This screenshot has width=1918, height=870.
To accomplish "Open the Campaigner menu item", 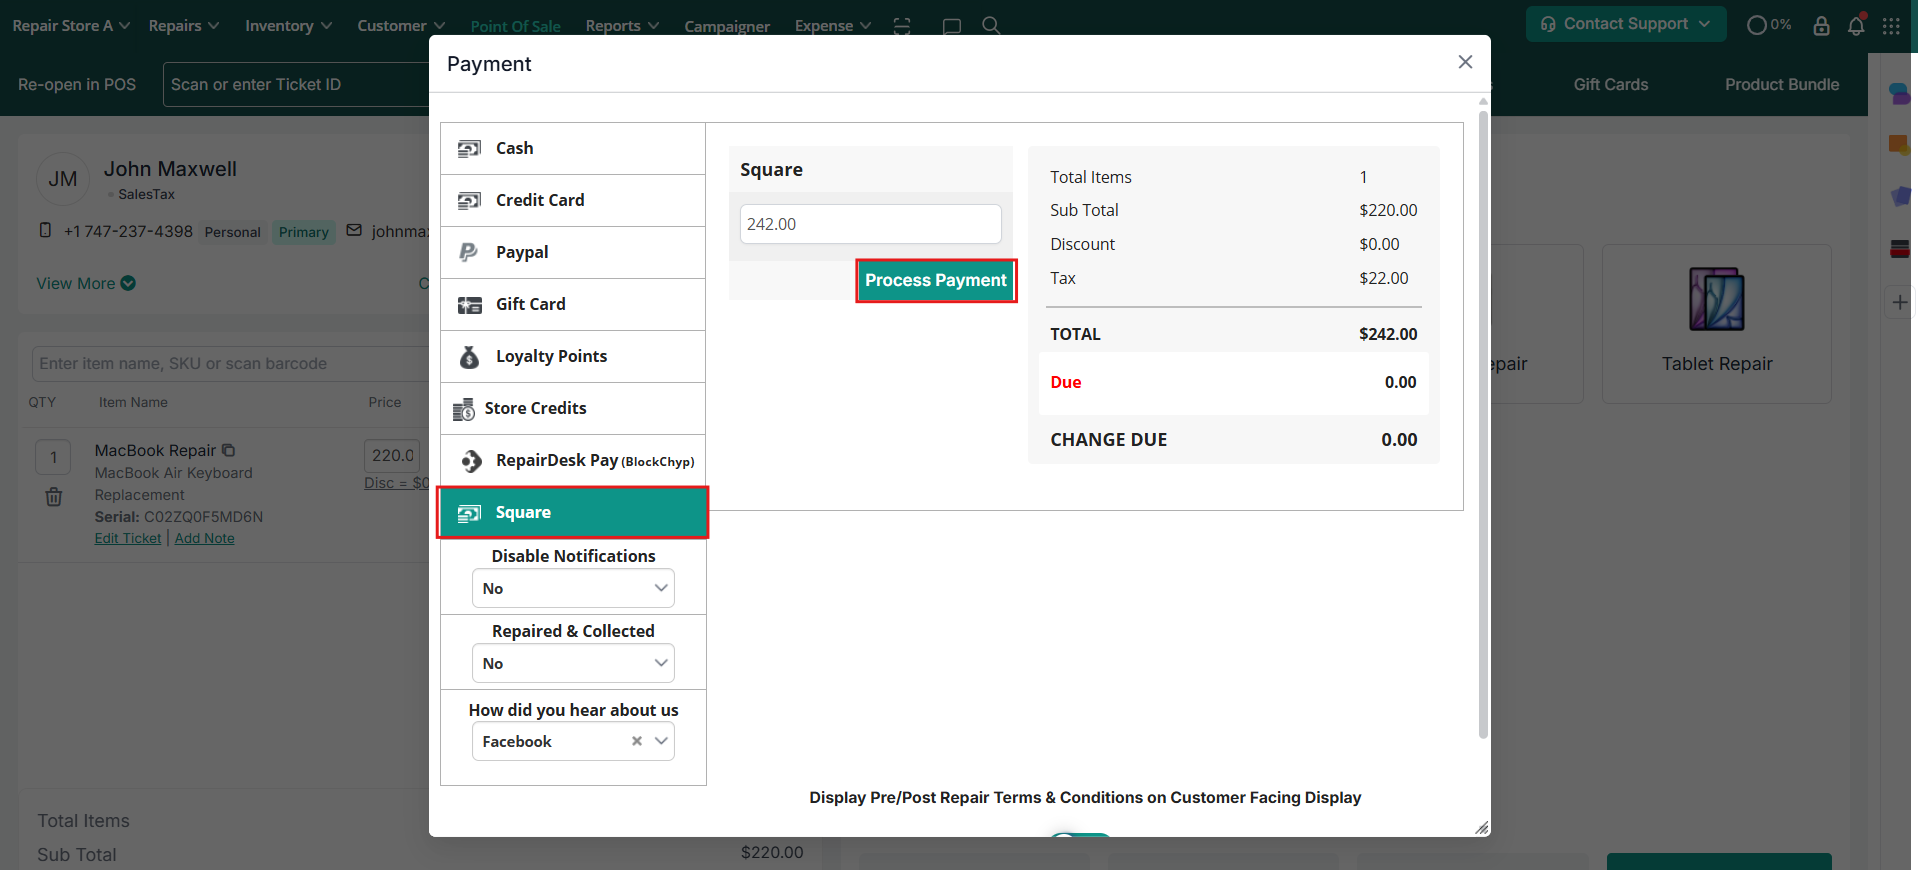I will 727,26.
